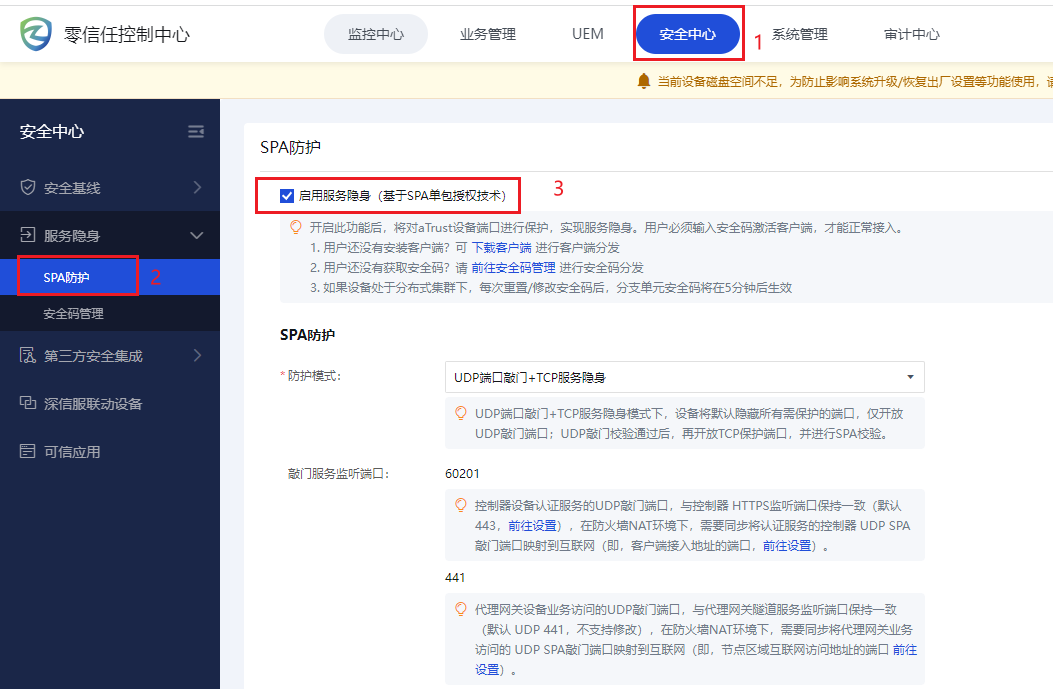The height and width of the screenshot is (689, 1053).
Task: Click the bold SPA防护 section heading
Action: [308, 334]
